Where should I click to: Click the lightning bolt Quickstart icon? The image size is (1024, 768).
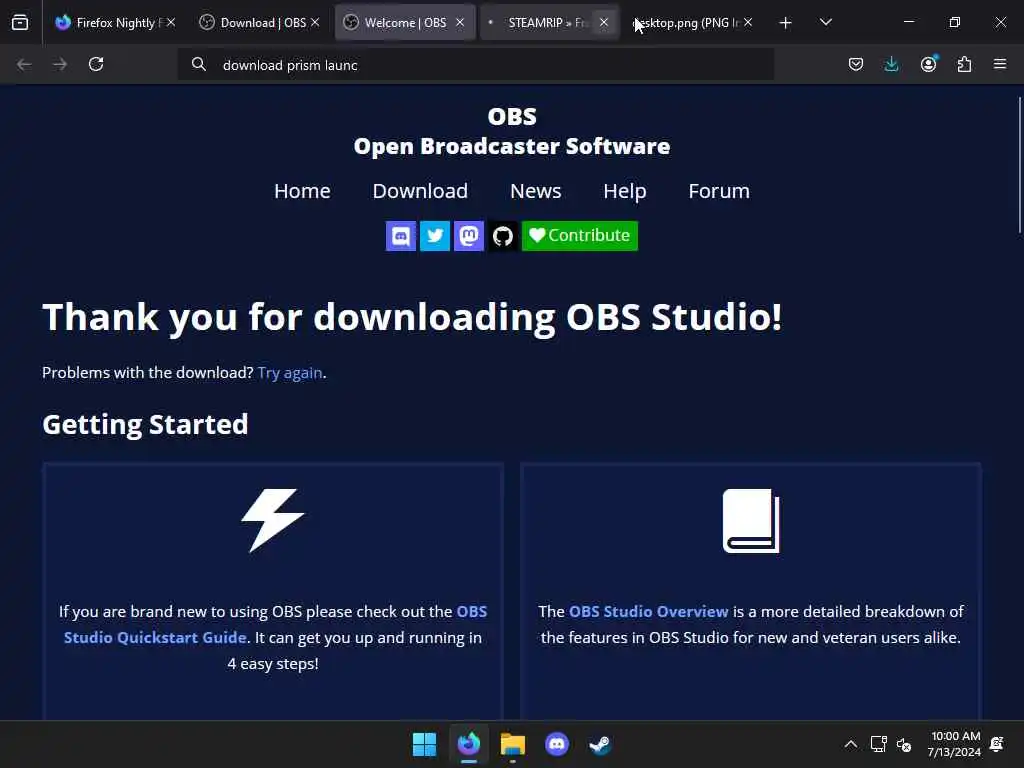pyautogui.click(x=273, y=520)
